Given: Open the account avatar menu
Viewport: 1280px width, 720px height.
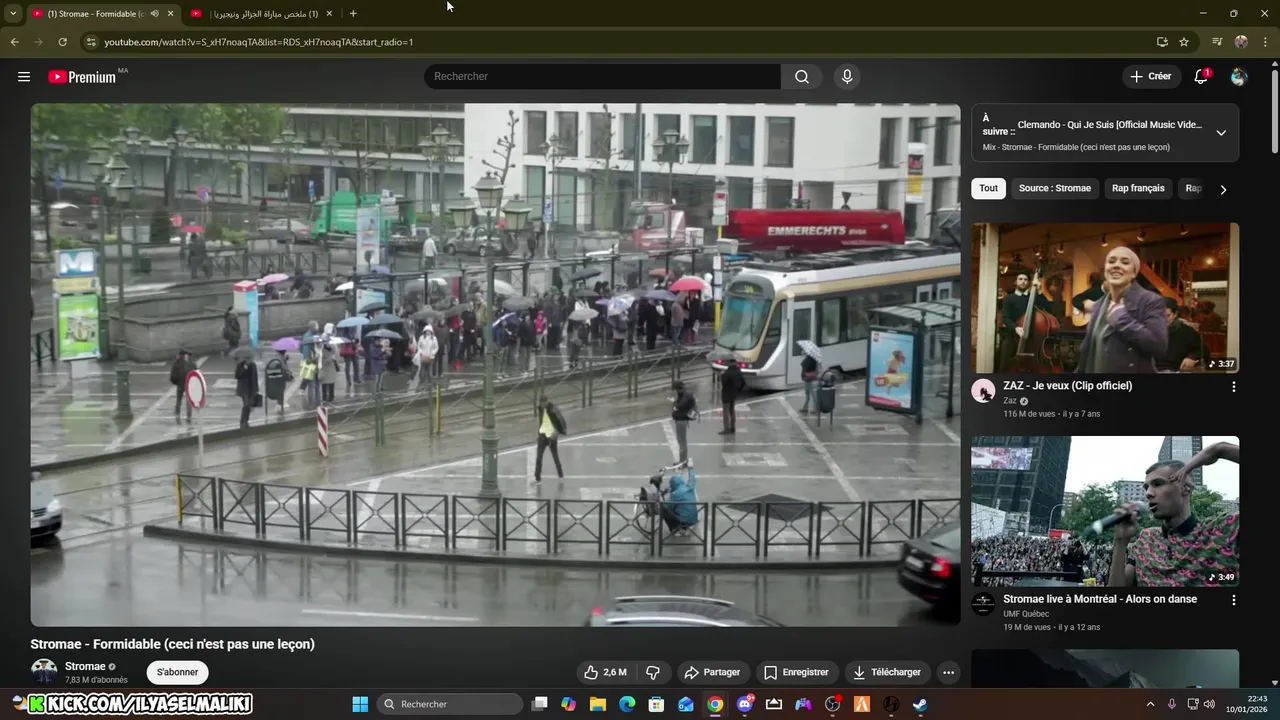Looking at the screenshot, I should [1239, 77].
